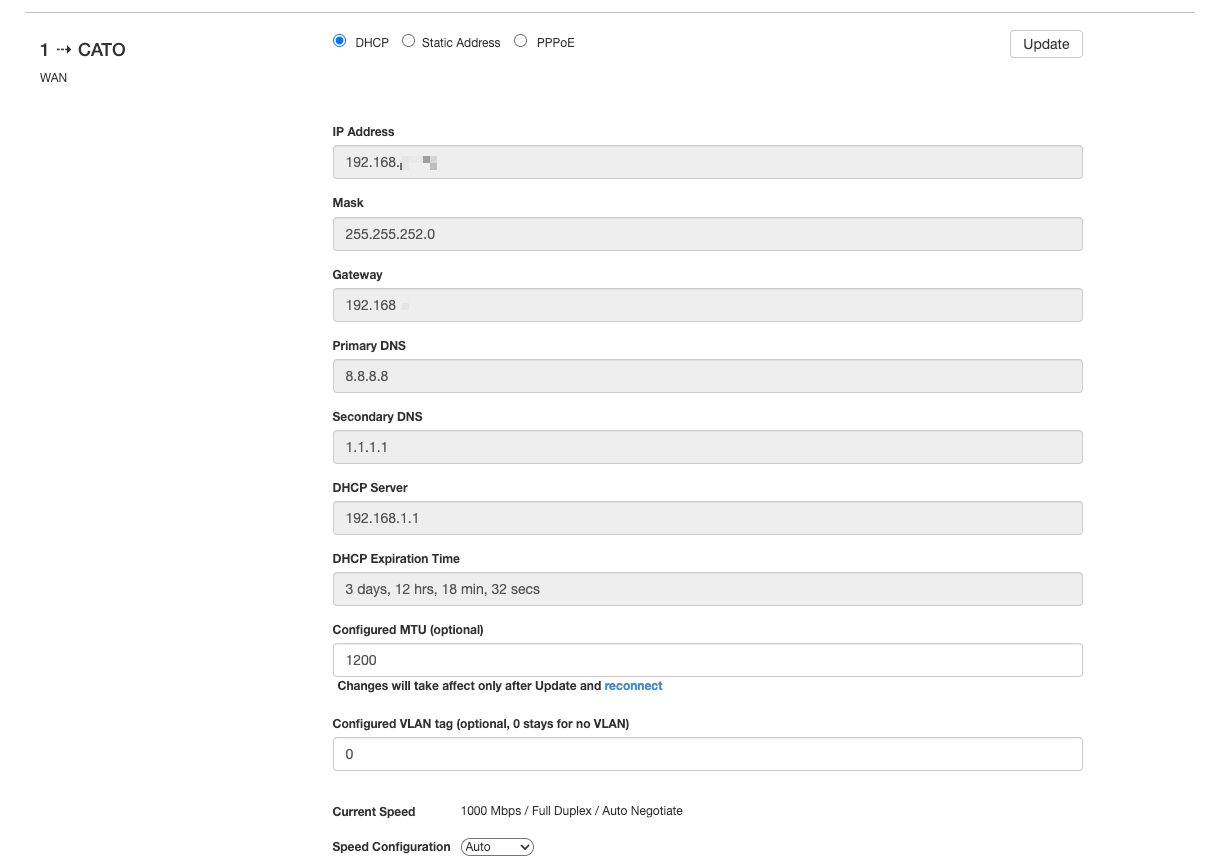Click the IP Address field

[x=707, y=162]
